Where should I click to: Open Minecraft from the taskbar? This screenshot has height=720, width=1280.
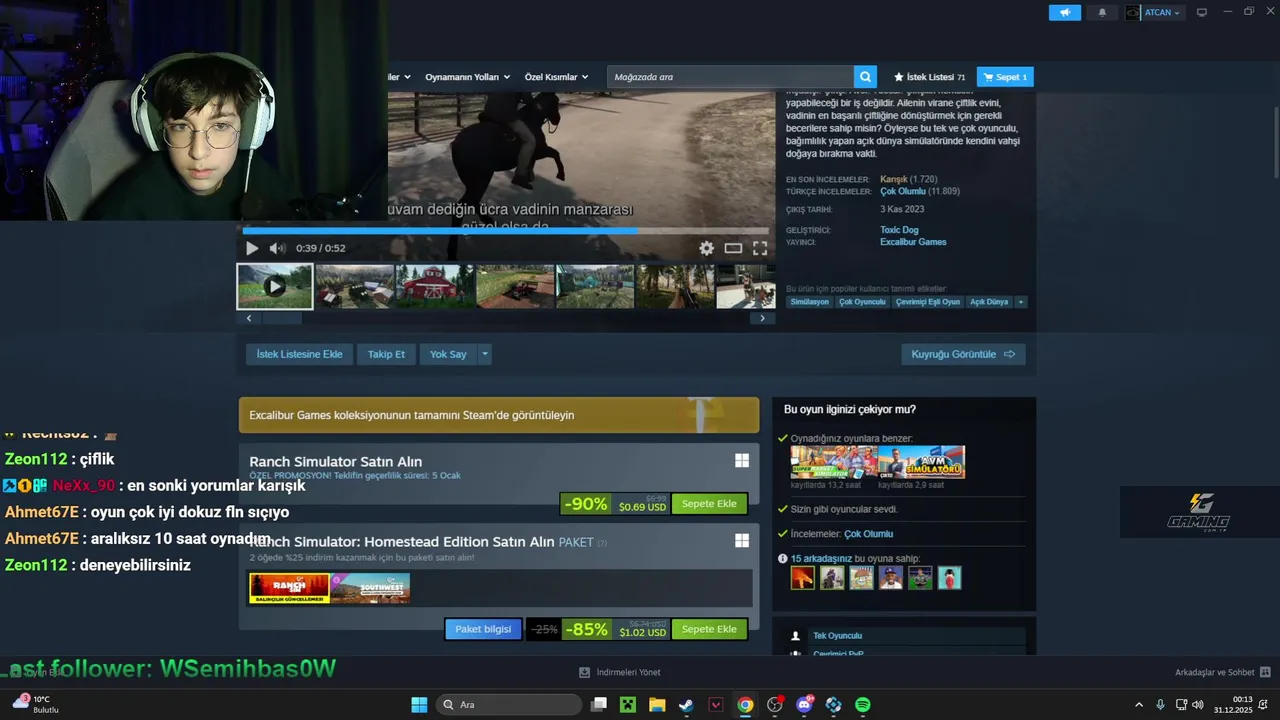[627, 705]
